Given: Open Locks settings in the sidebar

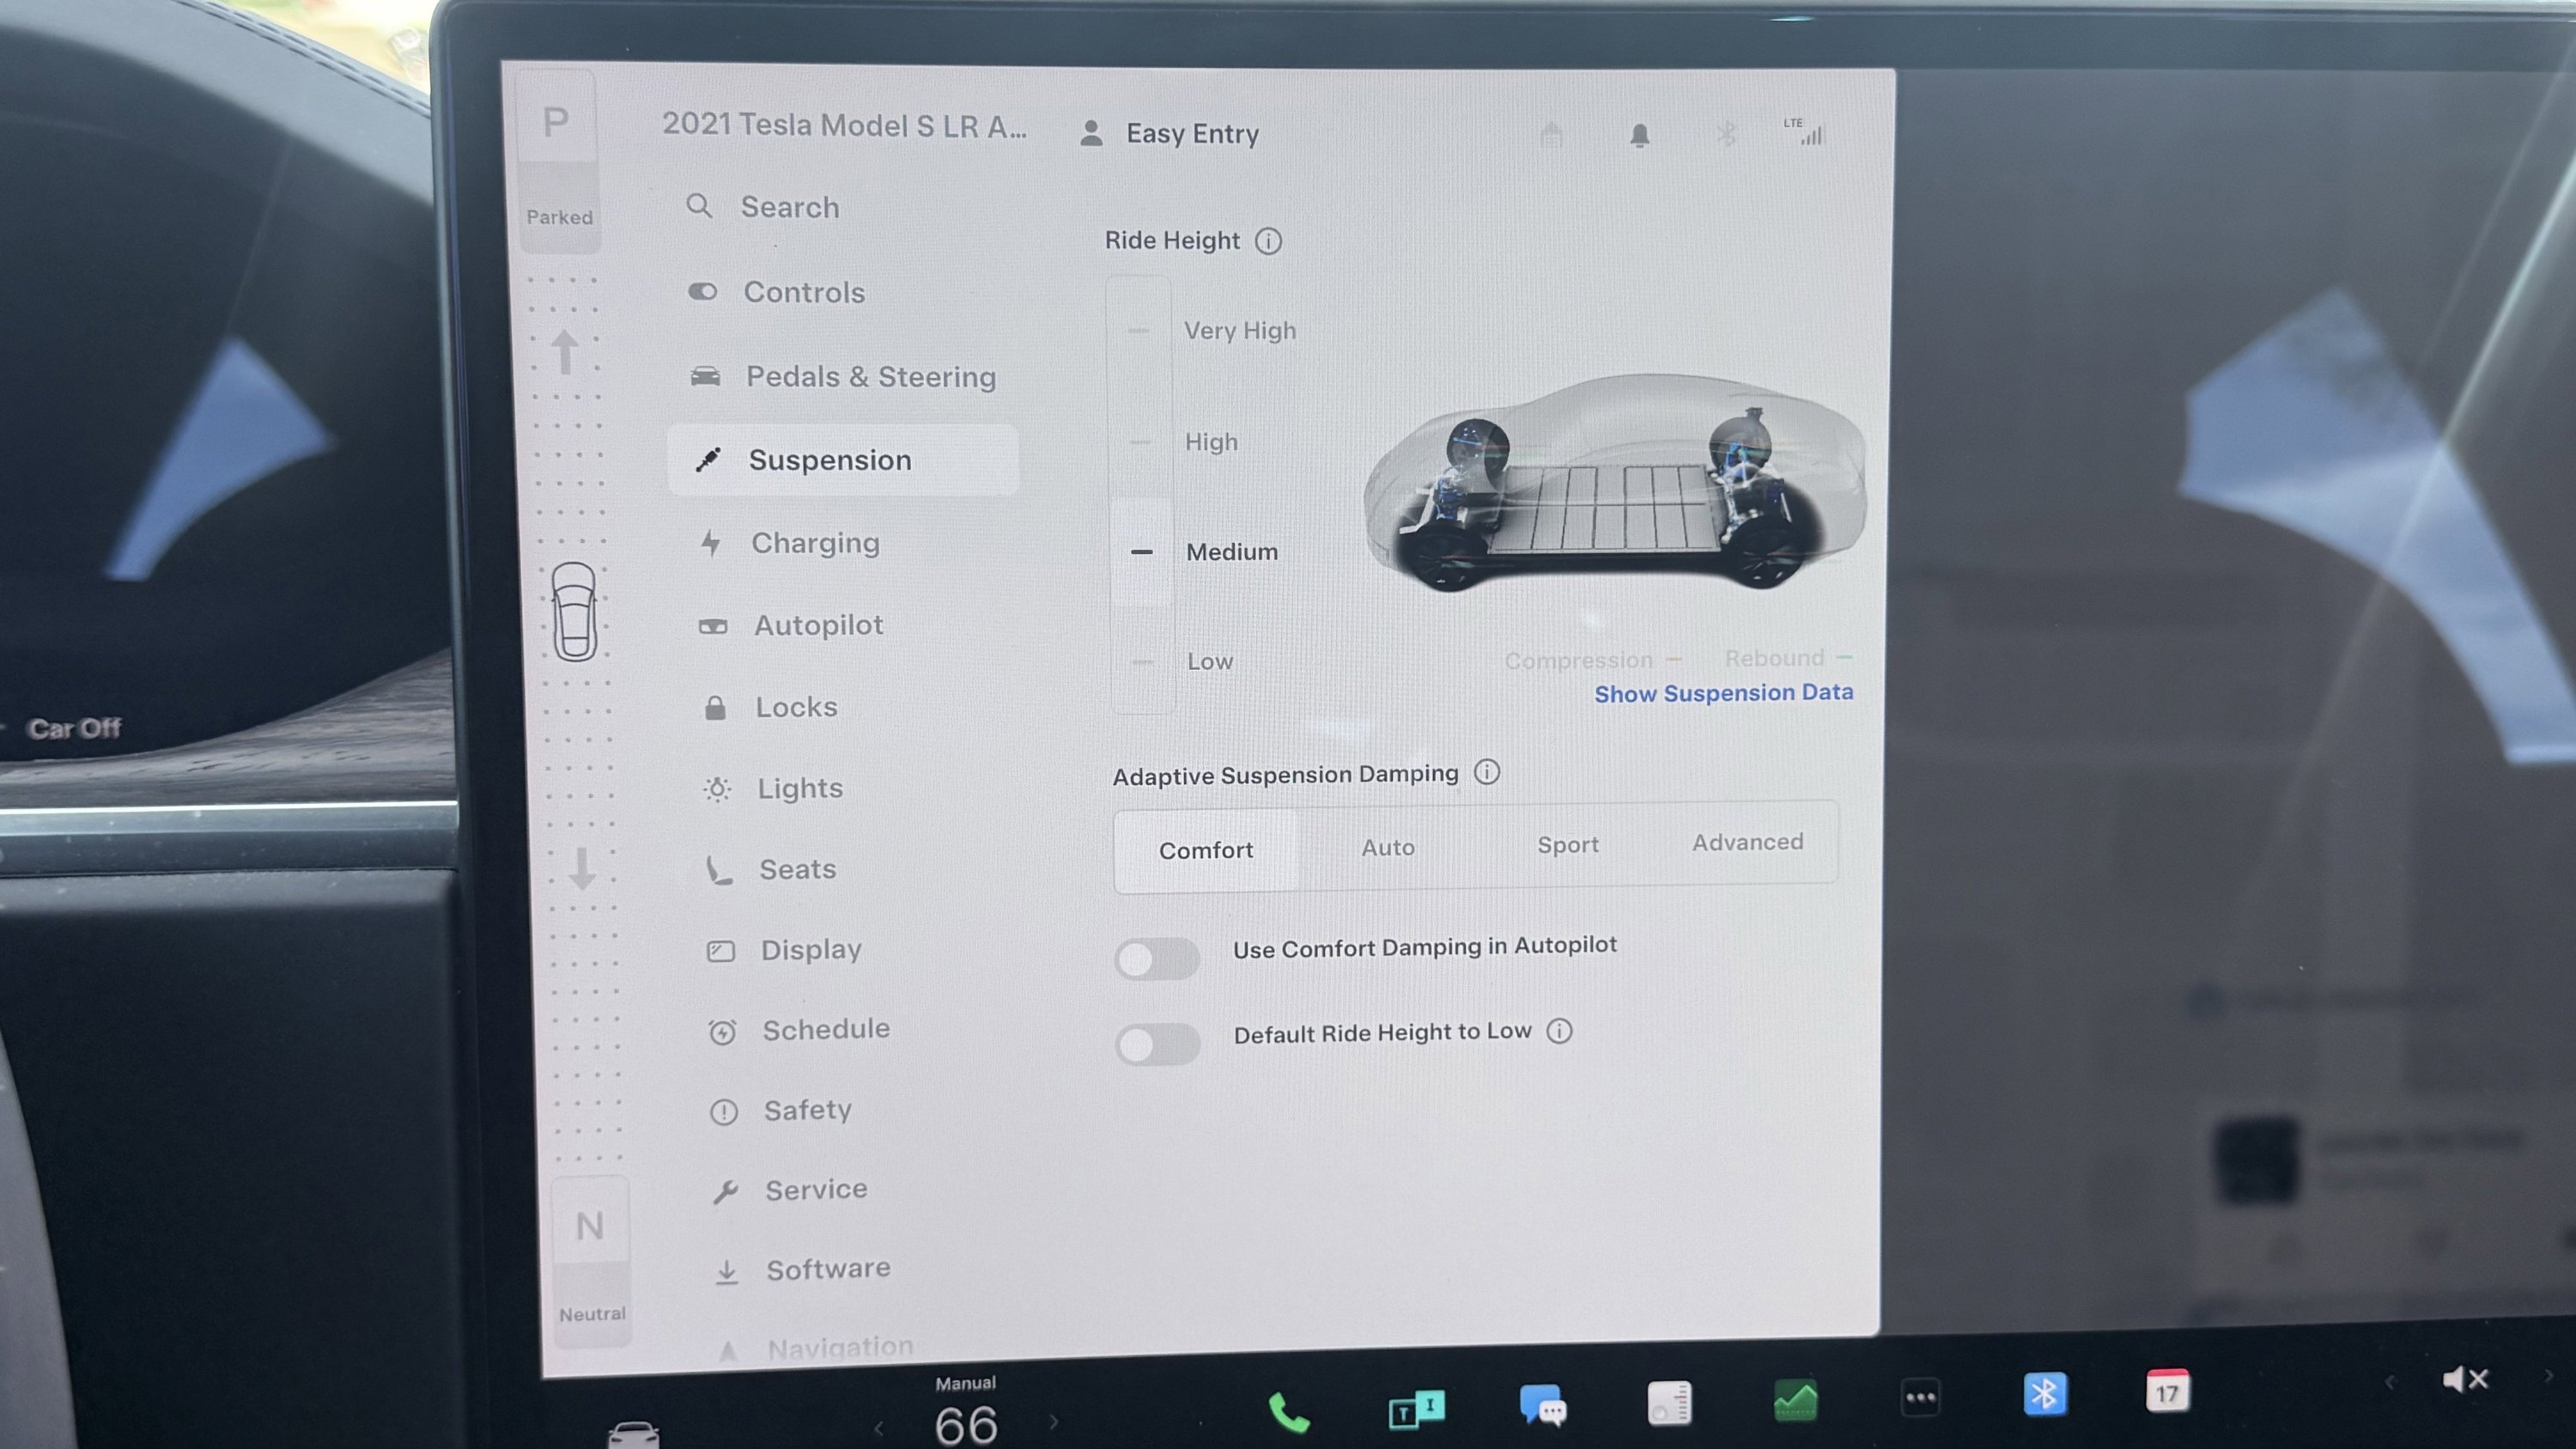Looking at the screenshot, I should pos(796,706).
